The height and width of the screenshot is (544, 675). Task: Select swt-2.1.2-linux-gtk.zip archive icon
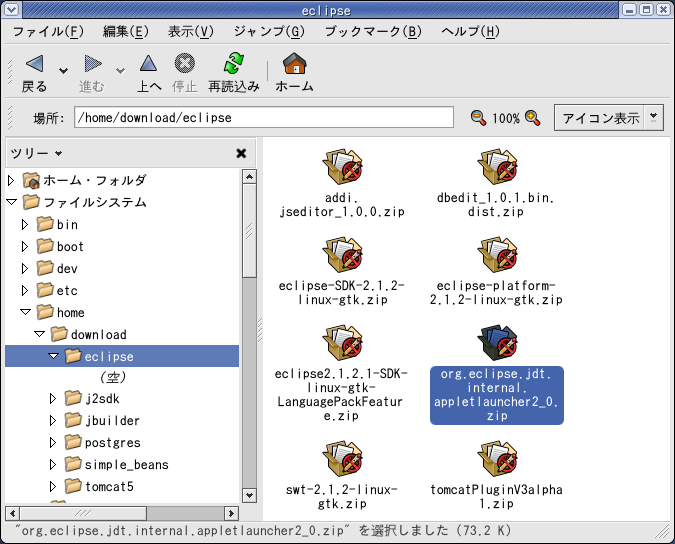343,458
